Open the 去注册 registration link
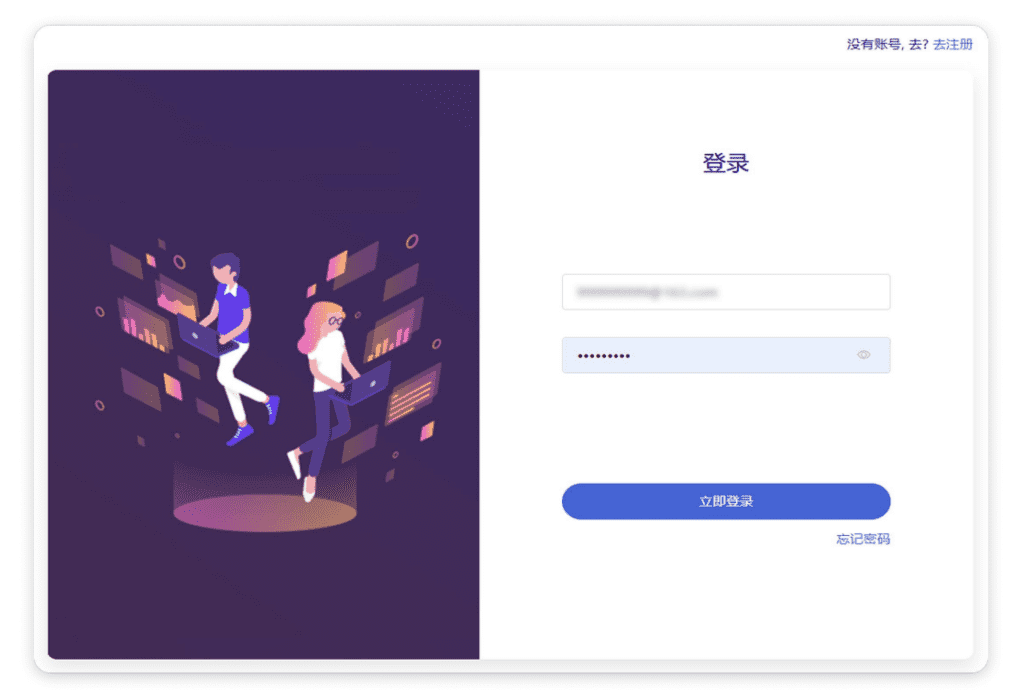The height and width of the screenshot is (700, 1024). (x=952, y=44)
